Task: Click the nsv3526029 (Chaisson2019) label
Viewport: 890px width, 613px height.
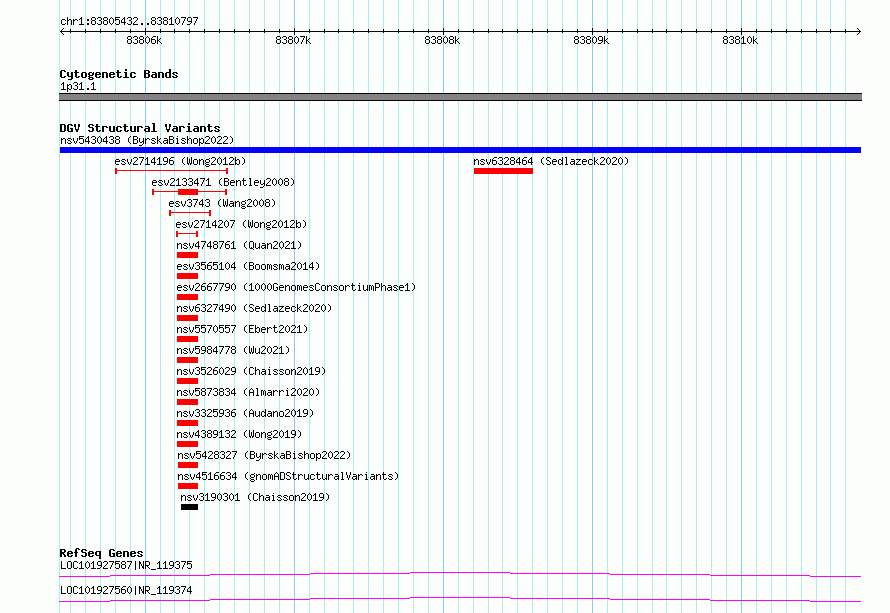Action: (x=251, y=371)
